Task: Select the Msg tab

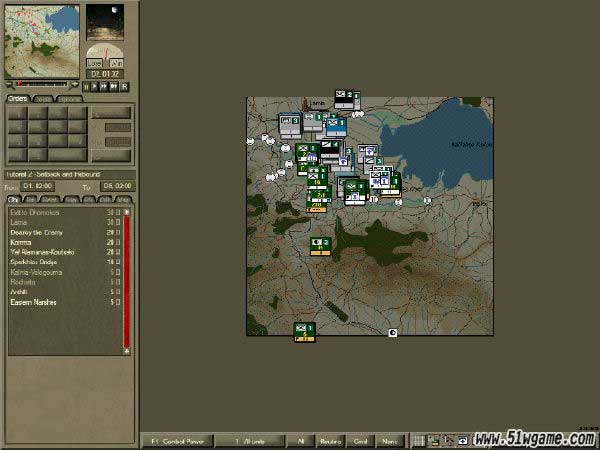Action: (x=123, y=199)
